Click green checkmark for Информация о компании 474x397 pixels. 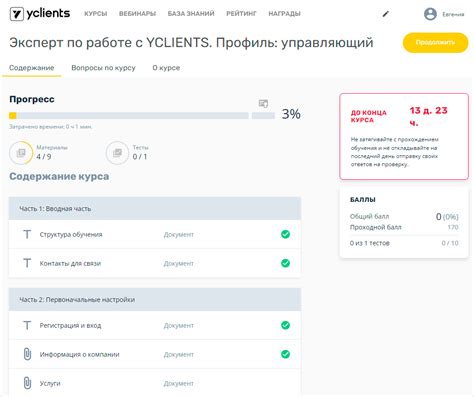(x=285, y=354)
